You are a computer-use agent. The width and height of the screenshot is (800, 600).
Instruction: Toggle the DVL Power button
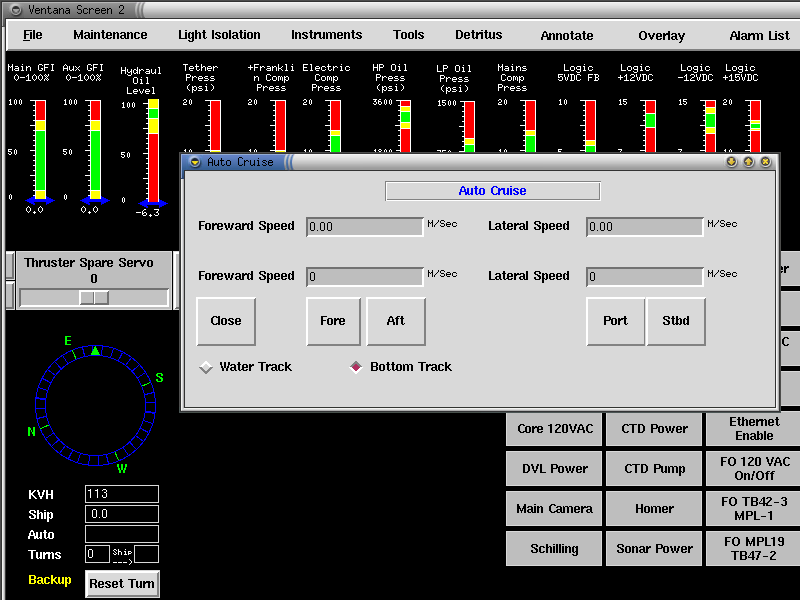(555, 469)
